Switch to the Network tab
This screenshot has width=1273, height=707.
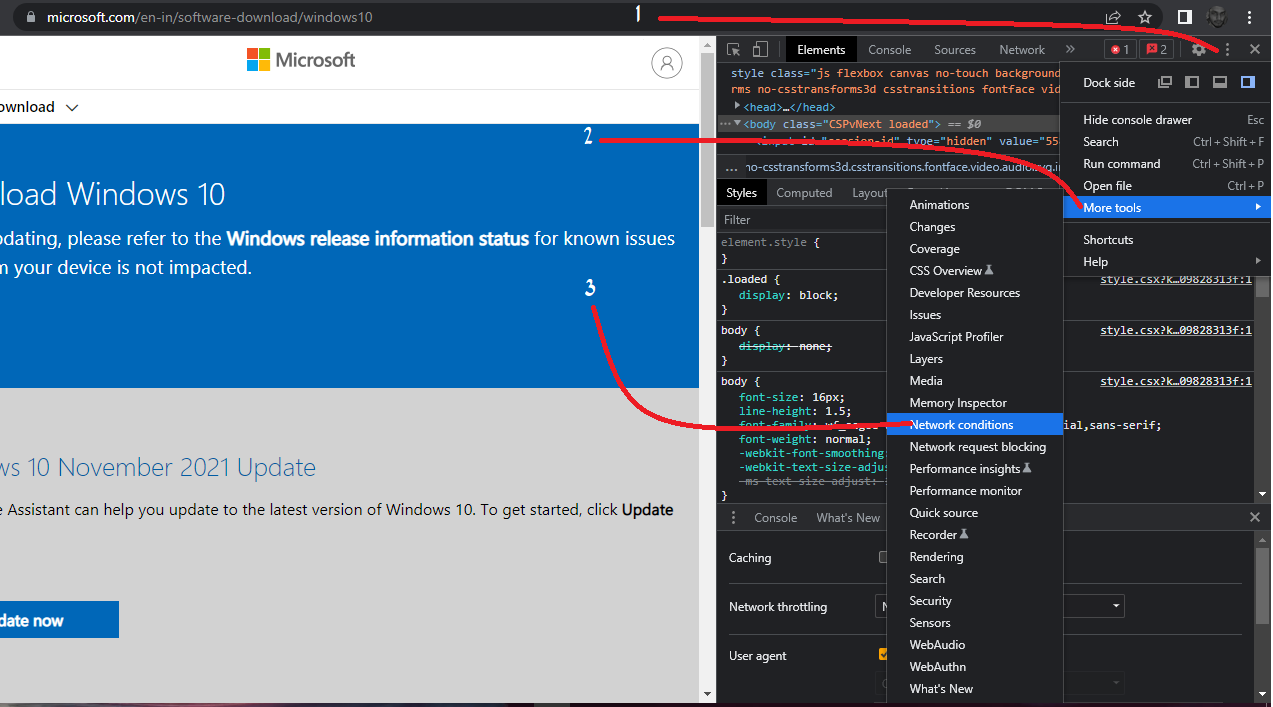pyautogui.click(x=1022, y=50)
